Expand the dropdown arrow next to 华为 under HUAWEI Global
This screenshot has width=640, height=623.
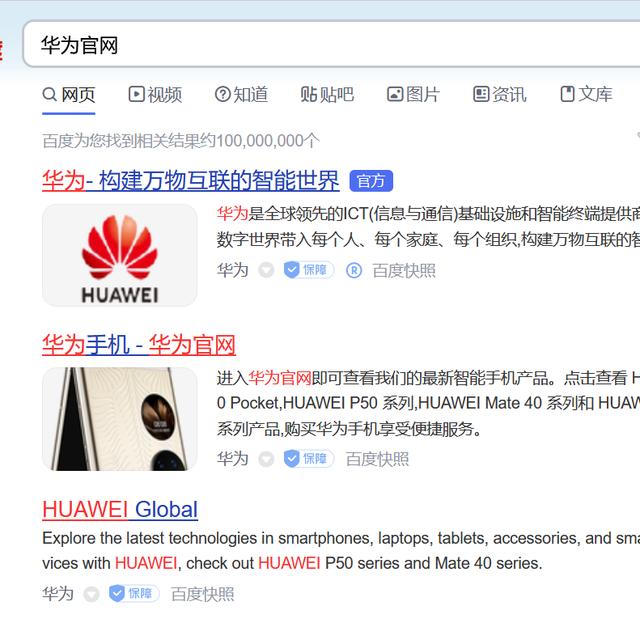[x=91, y=594]
